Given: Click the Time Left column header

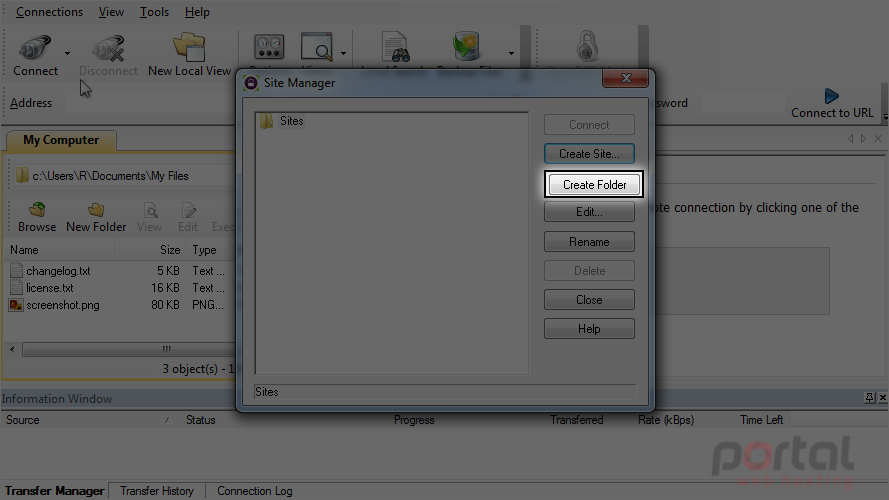Looking at the screenshot, I should pos(761,420).
